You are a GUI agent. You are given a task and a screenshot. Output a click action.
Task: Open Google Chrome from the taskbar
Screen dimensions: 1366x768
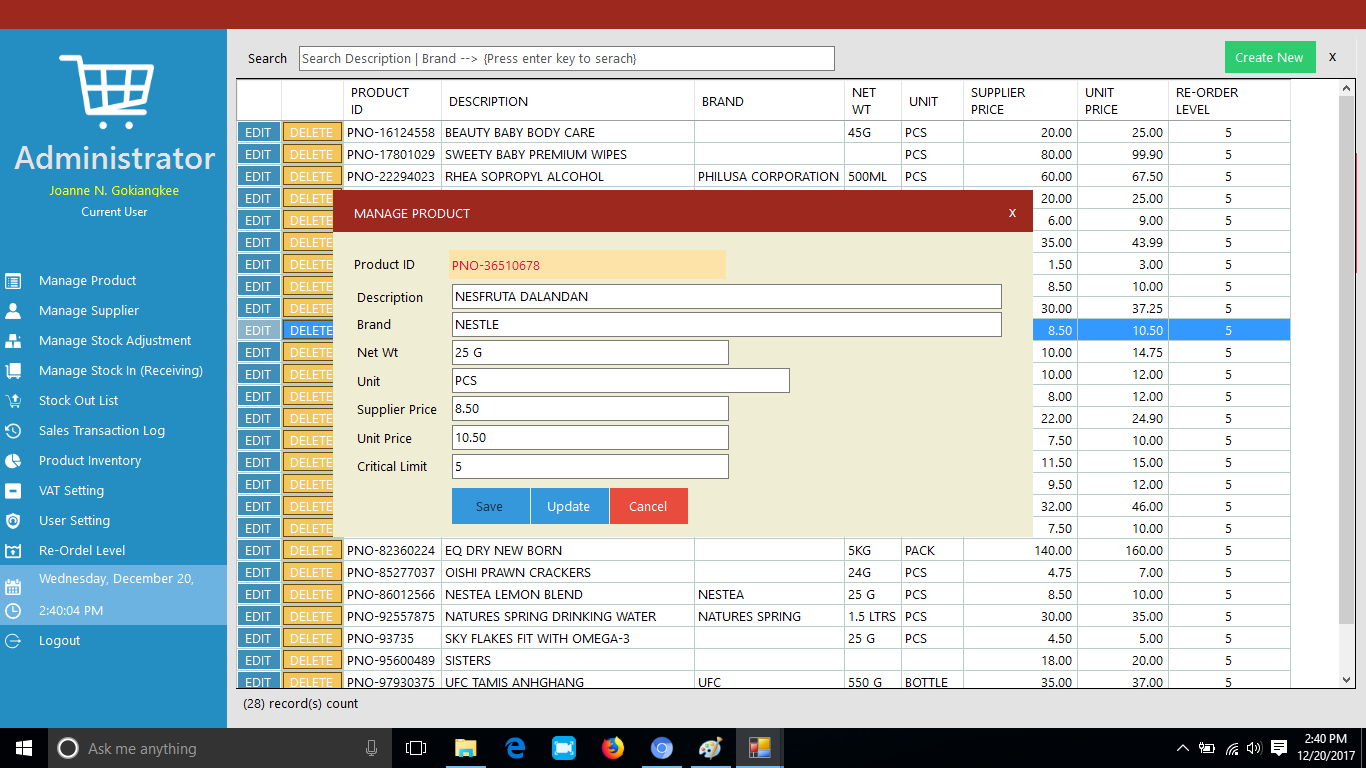(x=662, y=747)
